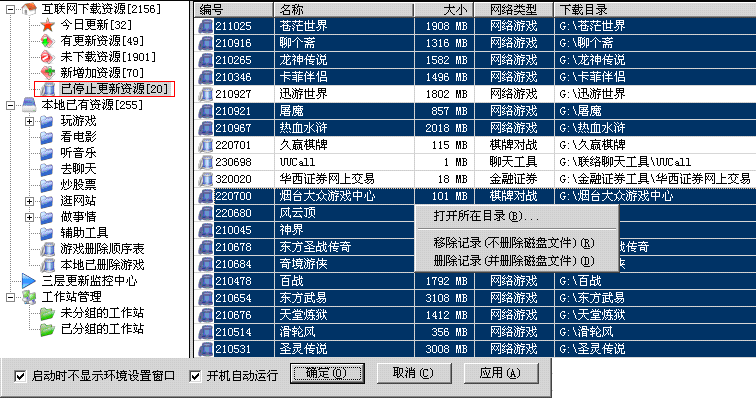The height and width of the screenshot is (398, 756).
Task: Click the icon beside 已停止更新资源[20]
Action: pyautogui.click(x=48, y=89)
